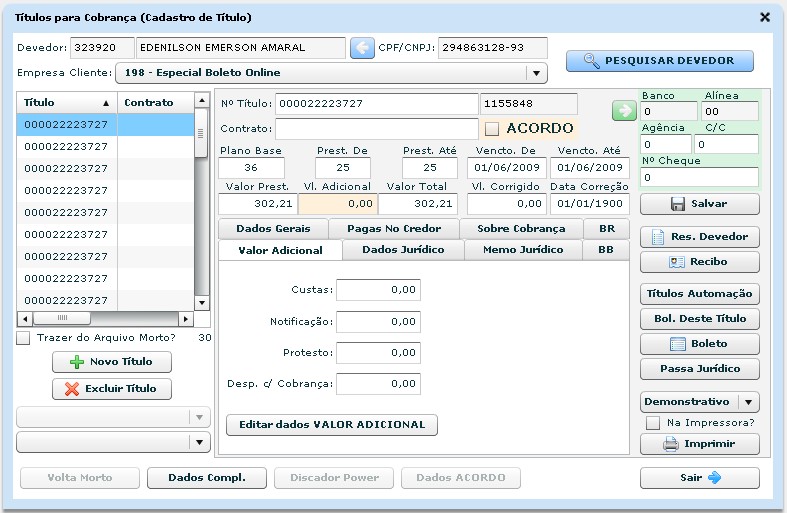Viewport: 787px width, 513px height.
Task: Generate a Boleto
Action: pyautogui.click(x=699, y=344)
